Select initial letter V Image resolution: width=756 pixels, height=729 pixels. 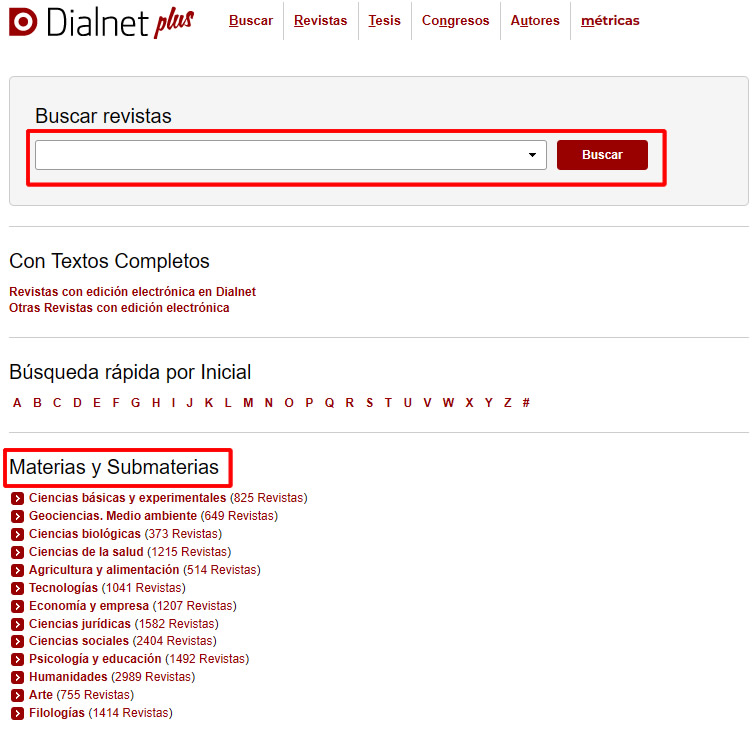point(427,403)
